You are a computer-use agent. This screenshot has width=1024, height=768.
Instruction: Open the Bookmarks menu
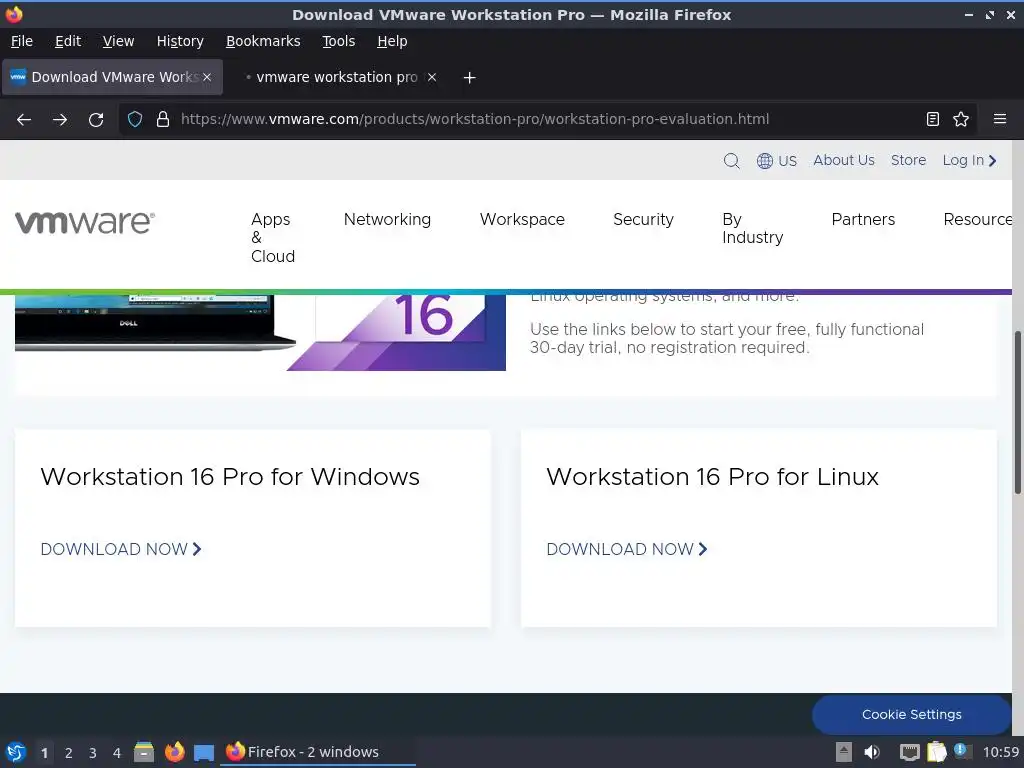pyautogui.click(x=263, y=41)
